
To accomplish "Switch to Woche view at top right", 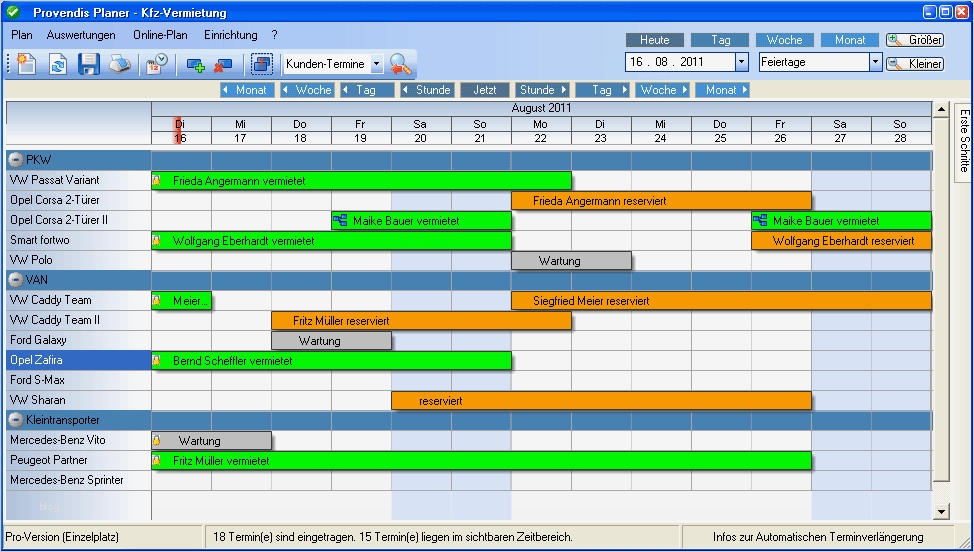I will (785, 40).
